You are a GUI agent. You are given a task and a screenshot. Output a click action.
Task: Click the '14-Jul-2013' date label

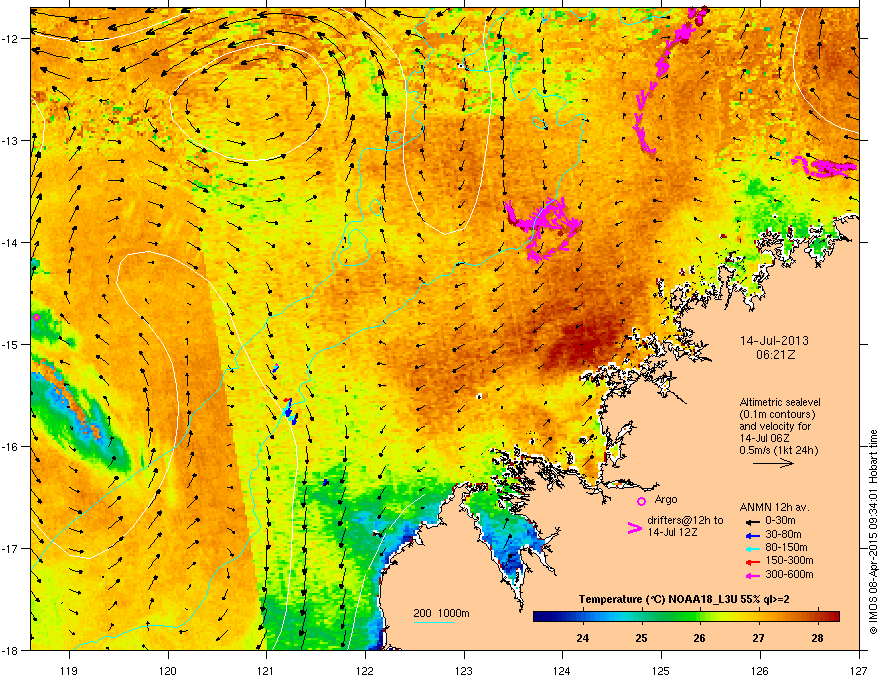(774, 341)
